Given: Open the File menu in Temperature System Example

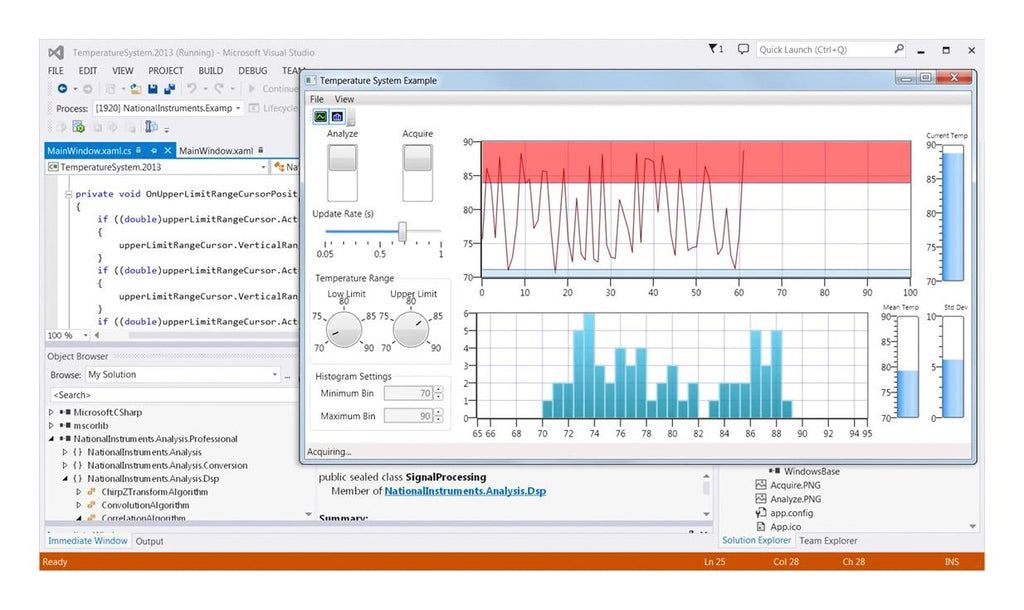Looking at the screenshot, I should [317, 99].
